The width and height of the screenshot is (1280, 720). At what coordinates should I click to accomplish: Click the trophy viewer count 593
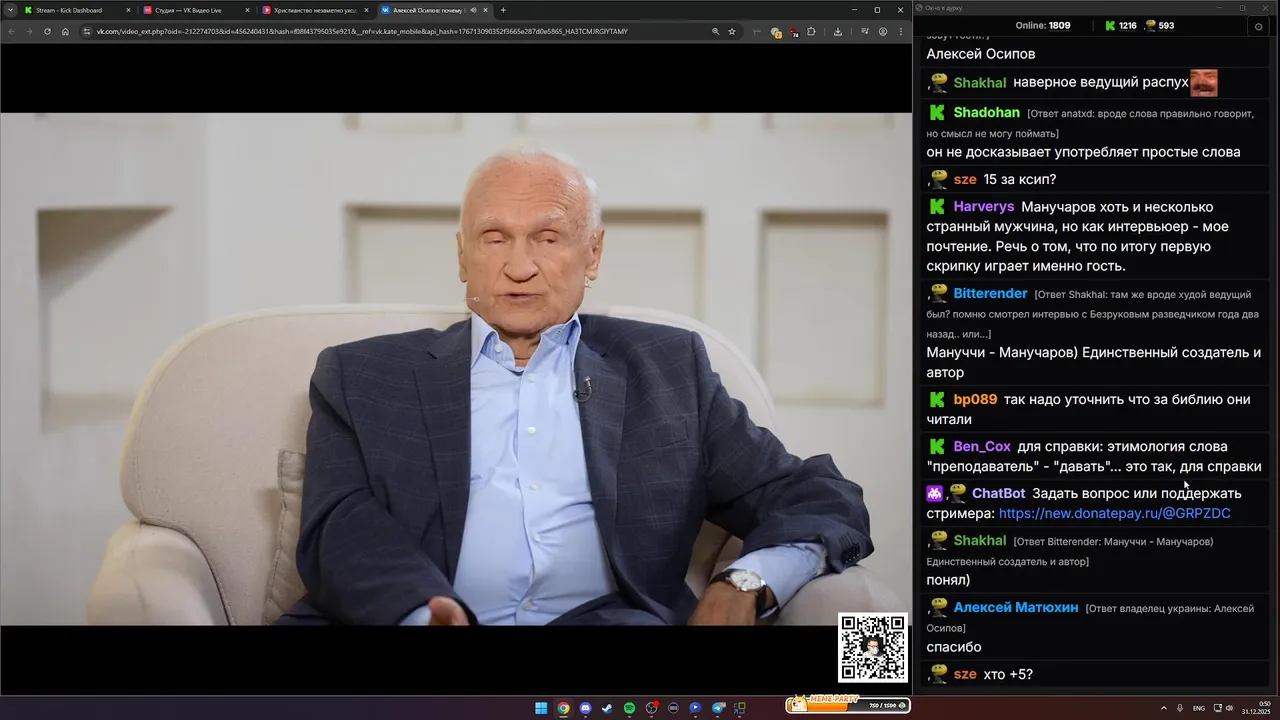coord(1159,26)
